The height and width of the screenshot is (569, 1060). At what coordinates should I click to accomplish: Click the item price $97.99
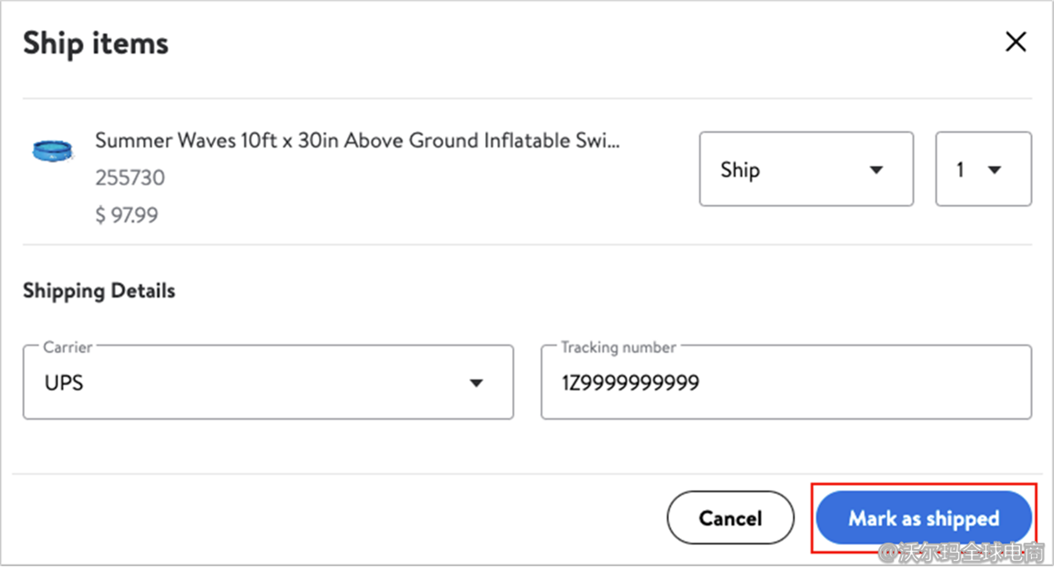[x=127, y=215]
